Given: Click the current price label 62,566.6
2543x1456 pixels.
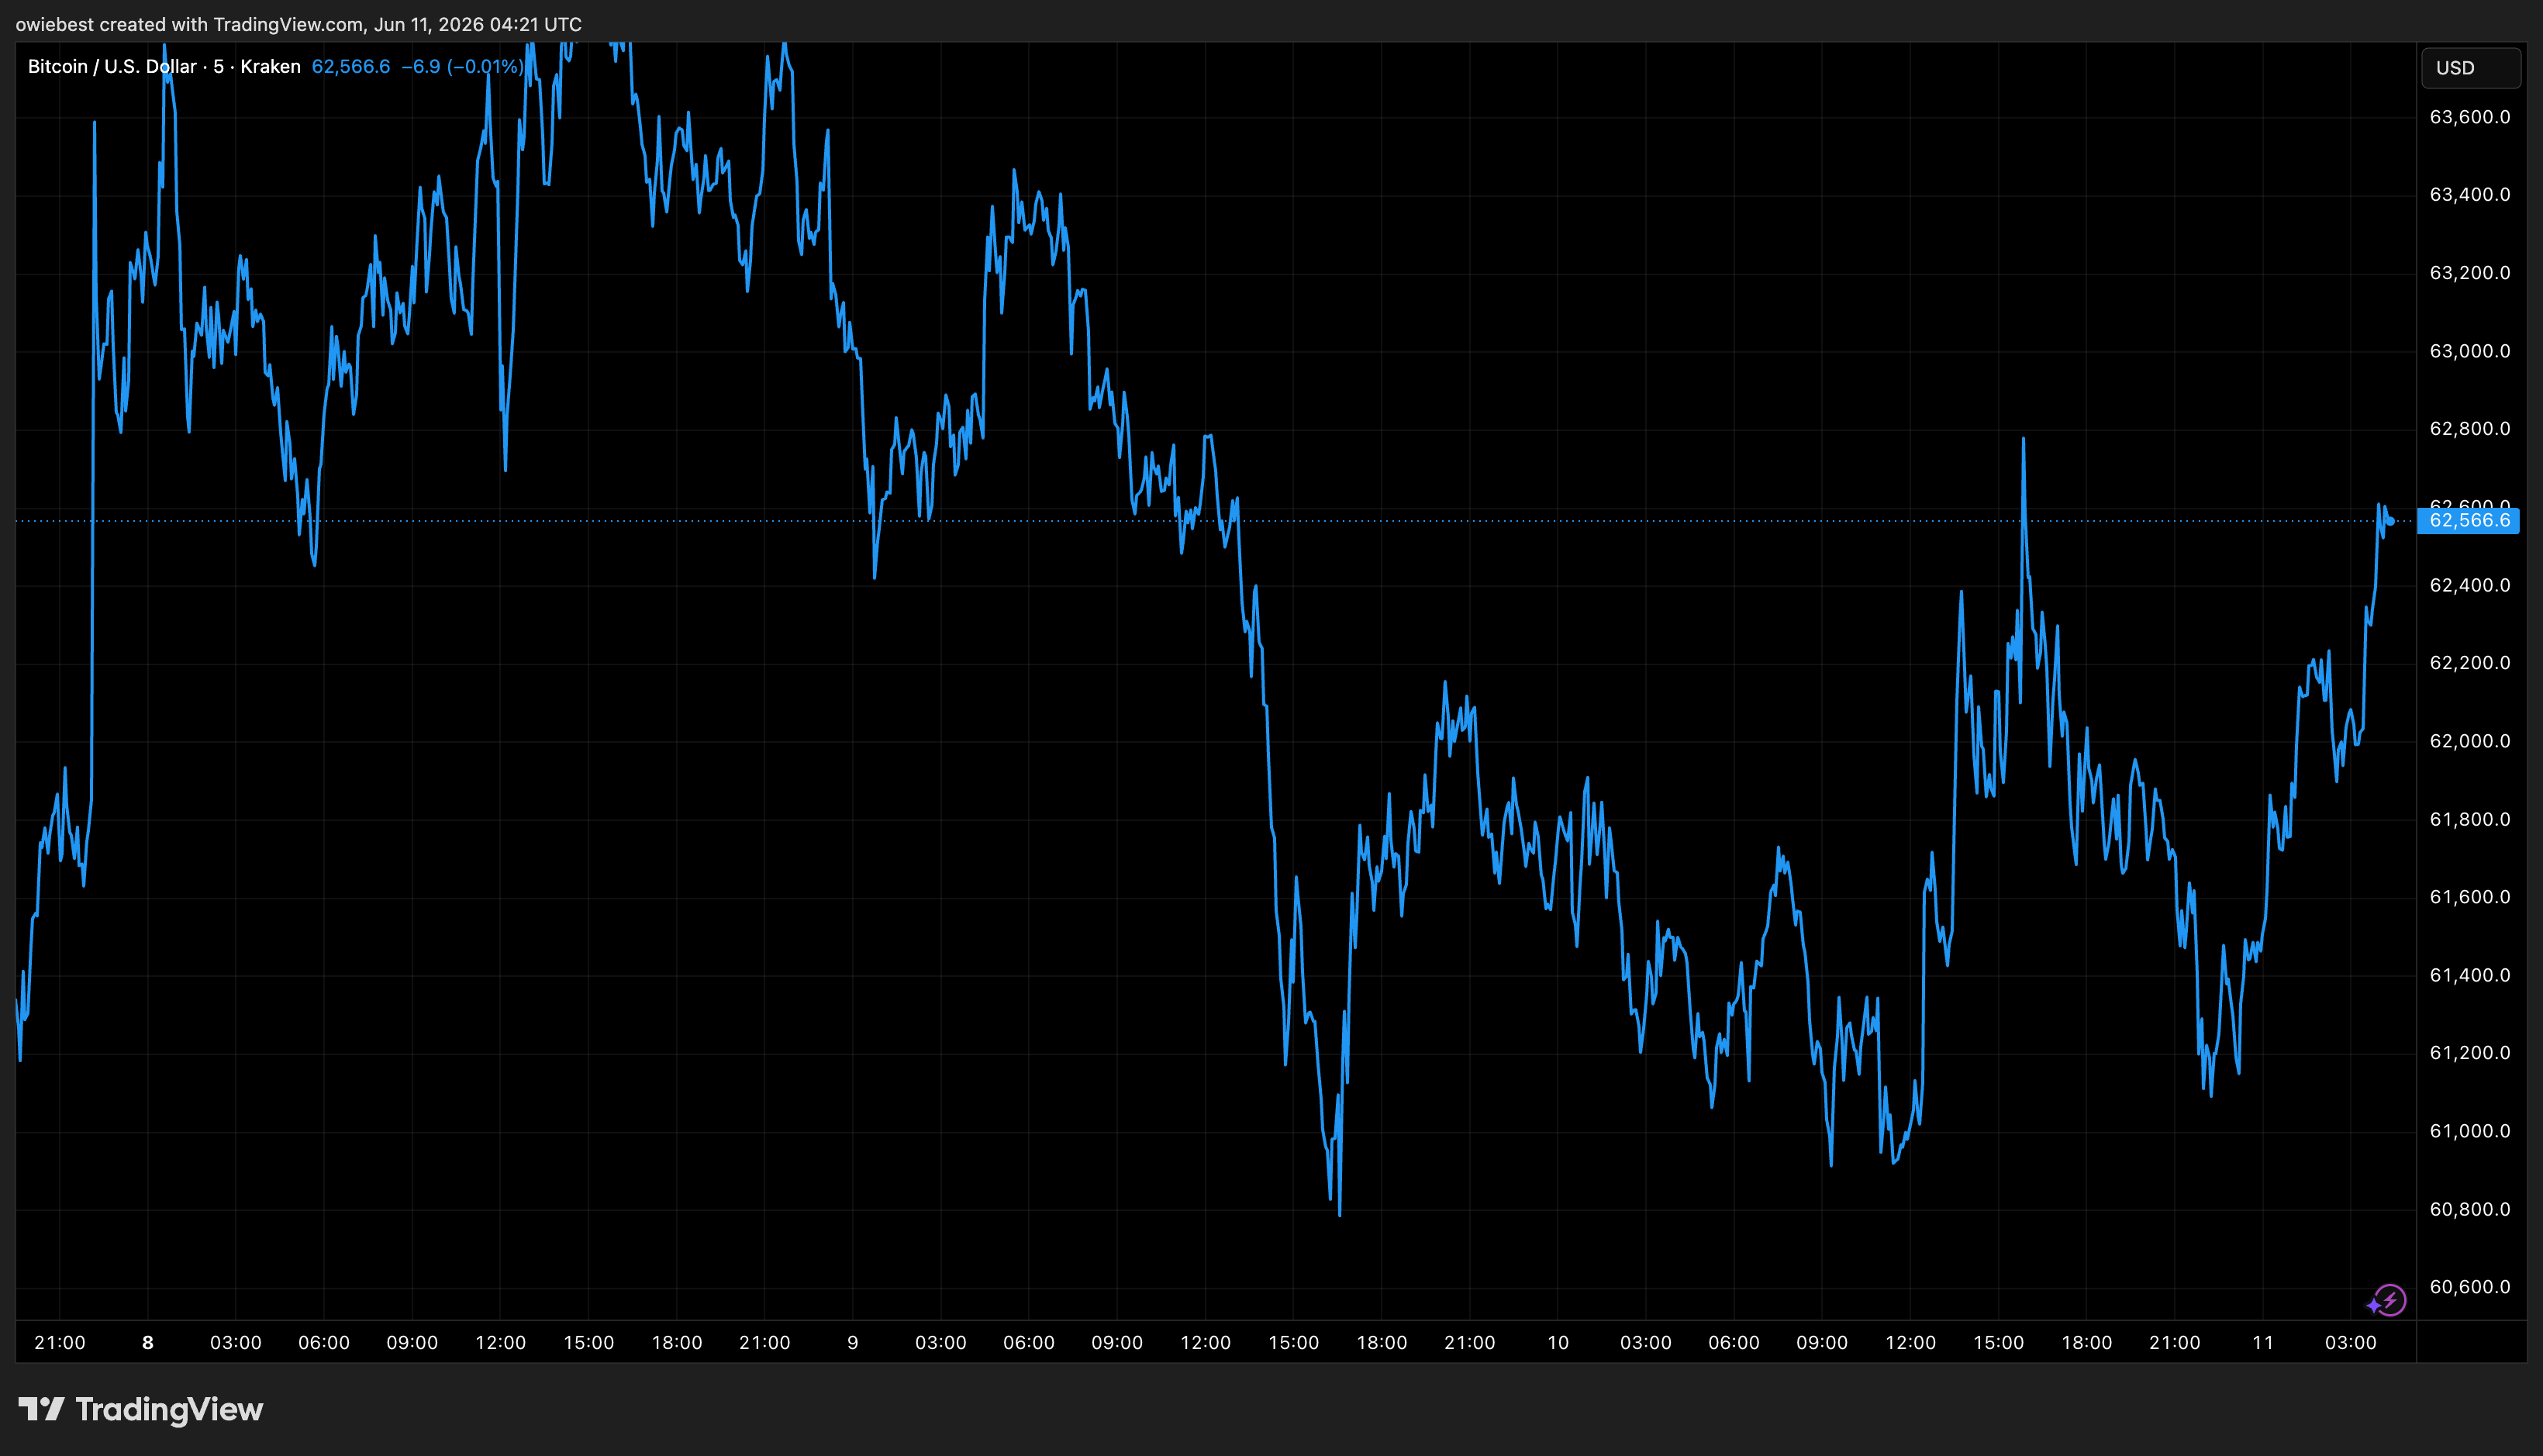Looking at the screenshot, I should [2468, 520].
